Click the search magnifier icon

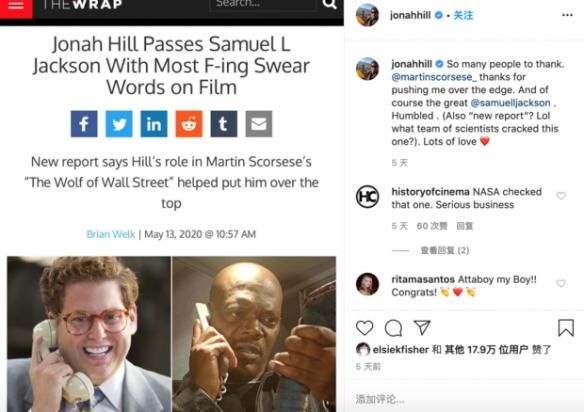coord(329,4)
